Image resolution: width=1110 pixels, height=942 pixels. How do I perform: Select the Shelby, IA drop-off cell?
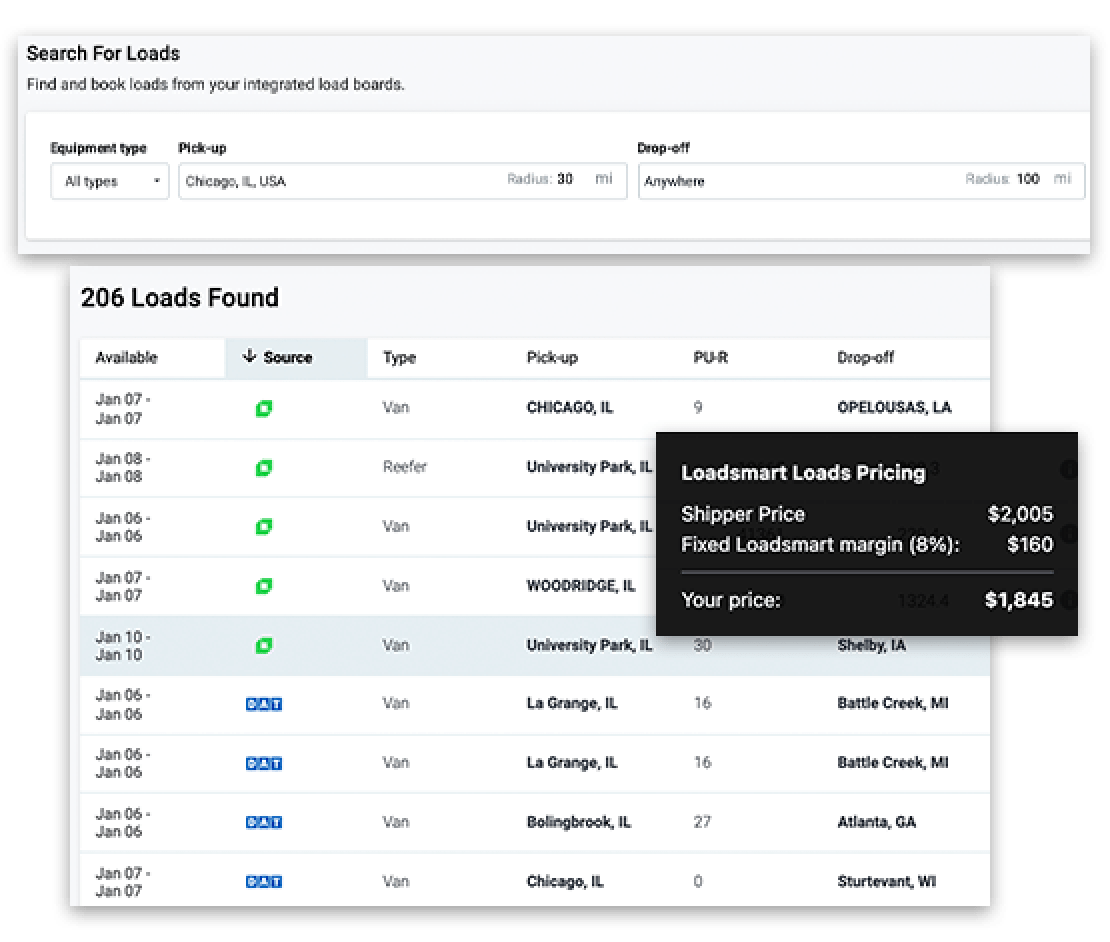coord(871,645)
